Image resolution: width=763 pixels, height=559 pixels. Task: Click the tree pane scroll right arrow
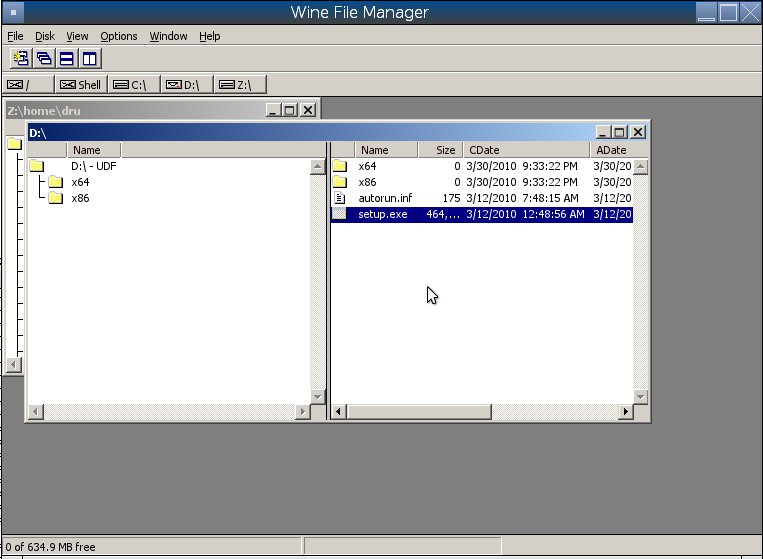[x=303, y=412]
